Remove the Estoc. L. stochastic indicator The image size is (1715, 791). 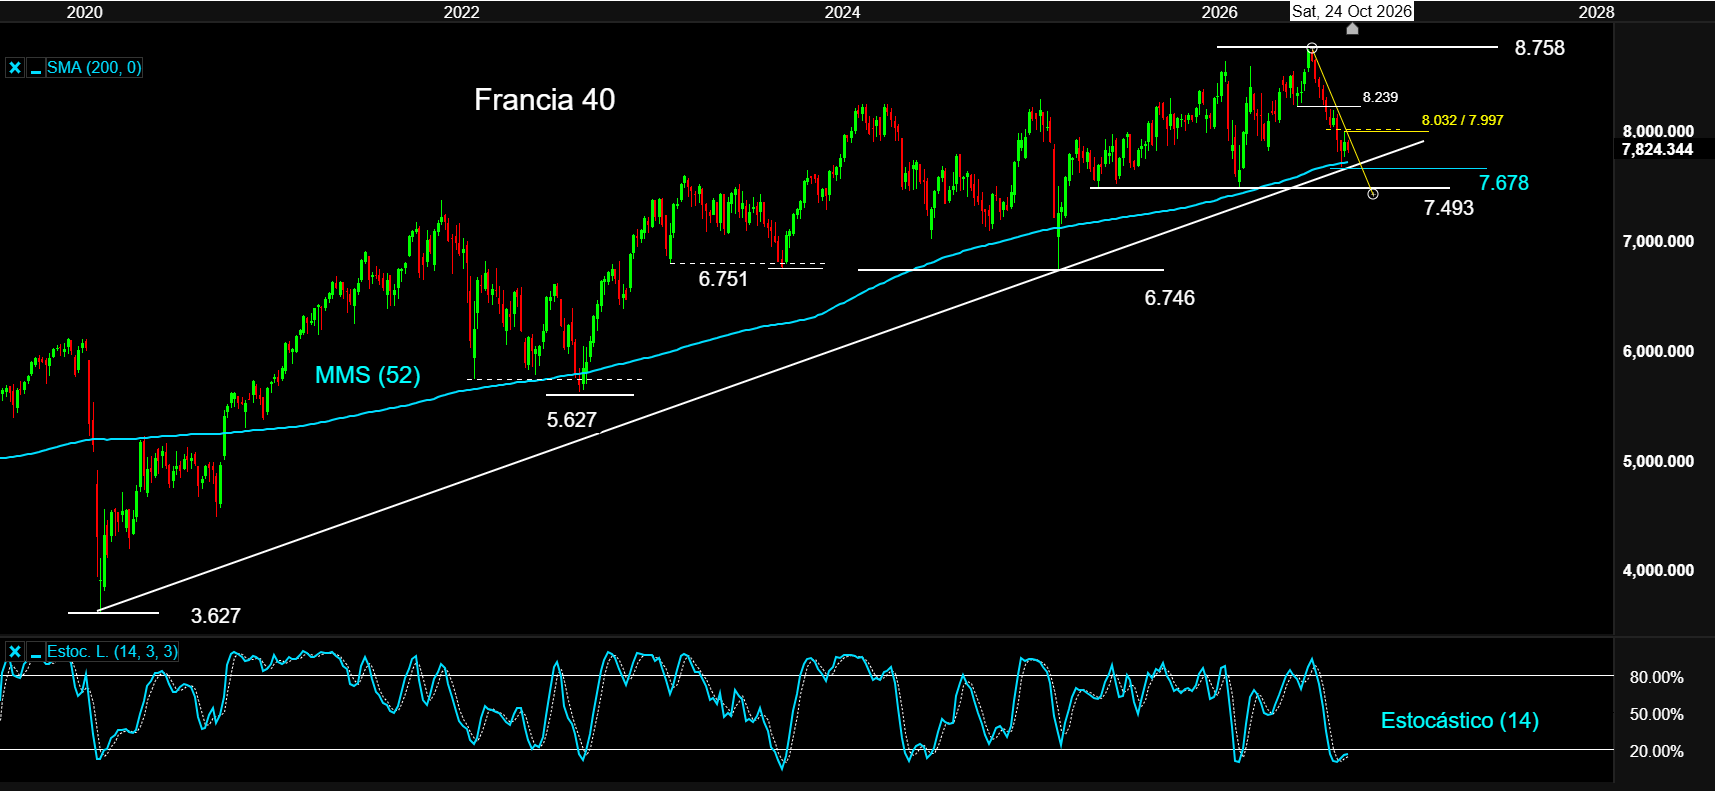click(15, 652)
